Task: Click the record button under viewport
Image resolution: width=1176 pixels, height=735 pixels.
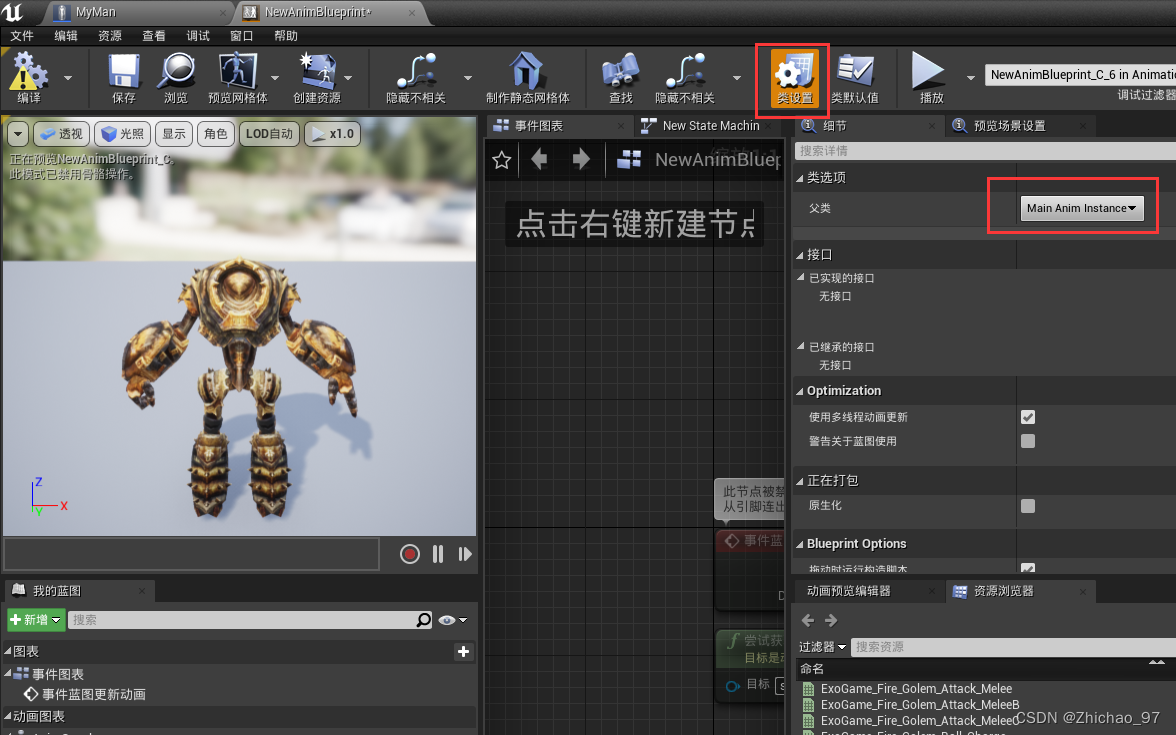Action: pyautogui.click(x=410, y=554)
